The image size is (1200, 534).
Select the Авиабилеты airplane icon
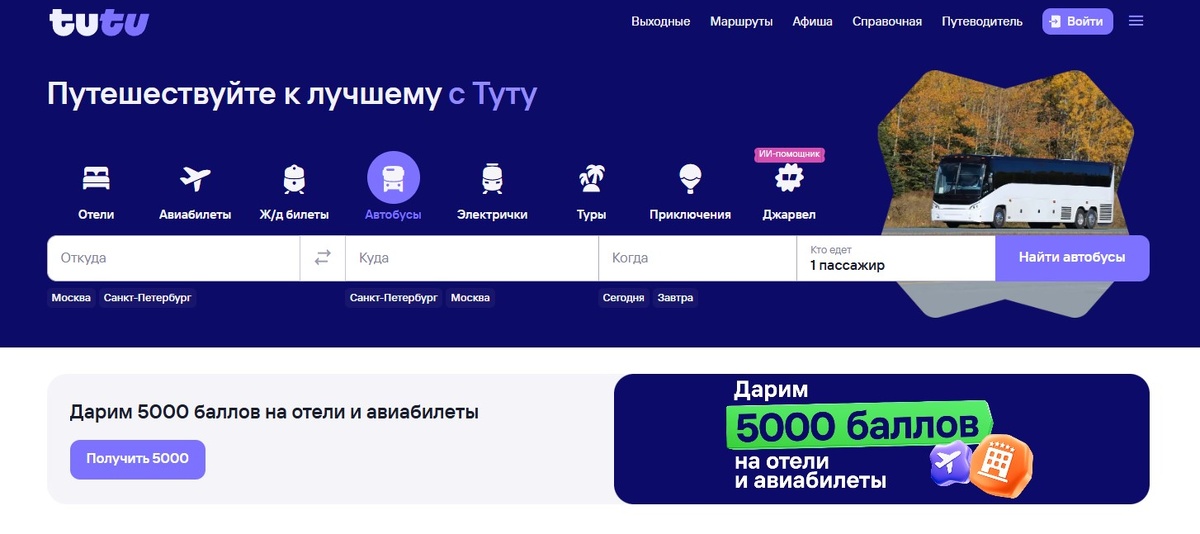coord(195,178)
